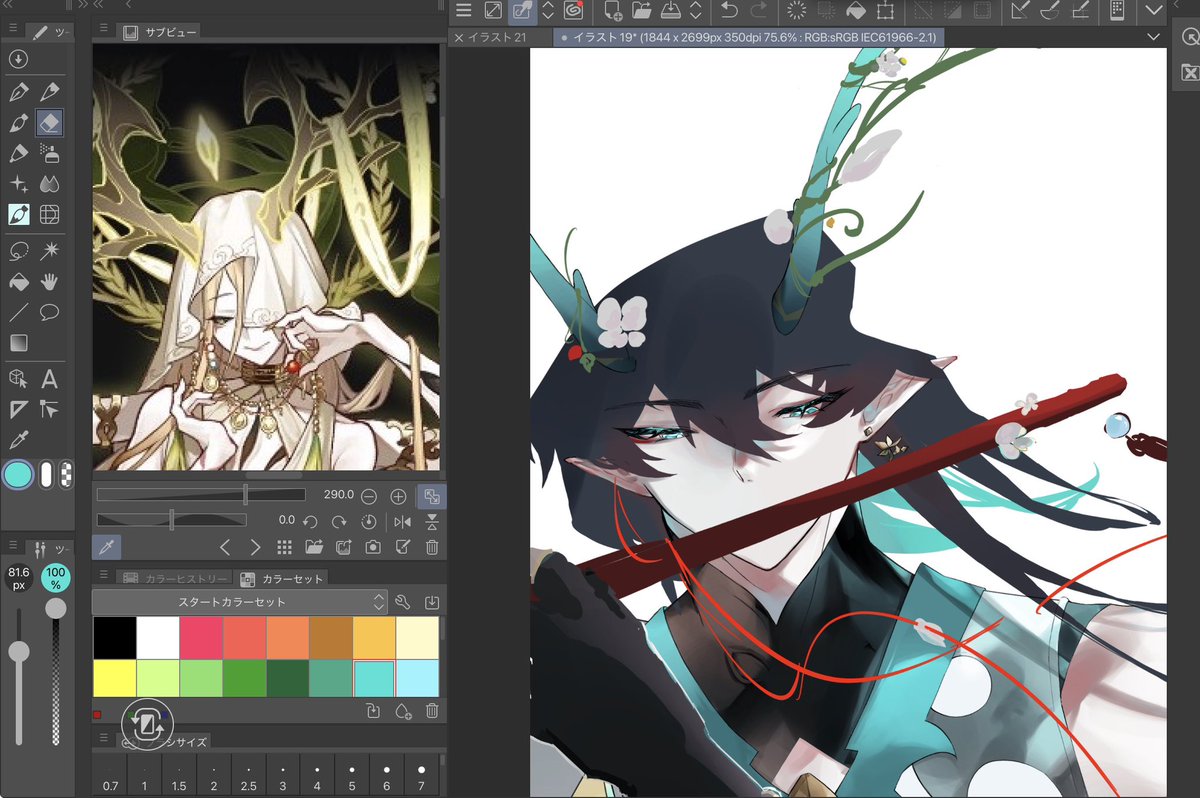Switch to the カラーヒストリー tab
Screen dimensions: 1200x798
coord(172,578)
